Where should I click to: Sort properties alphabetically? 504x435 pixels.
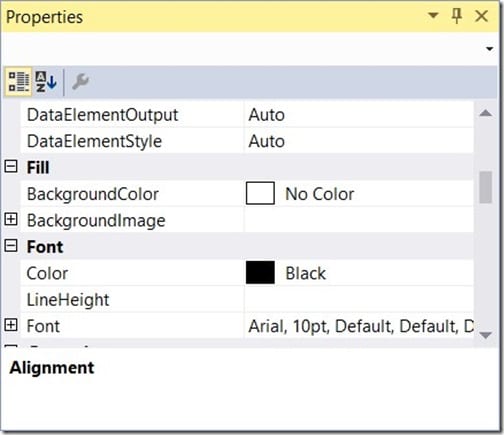coord(46,82)
